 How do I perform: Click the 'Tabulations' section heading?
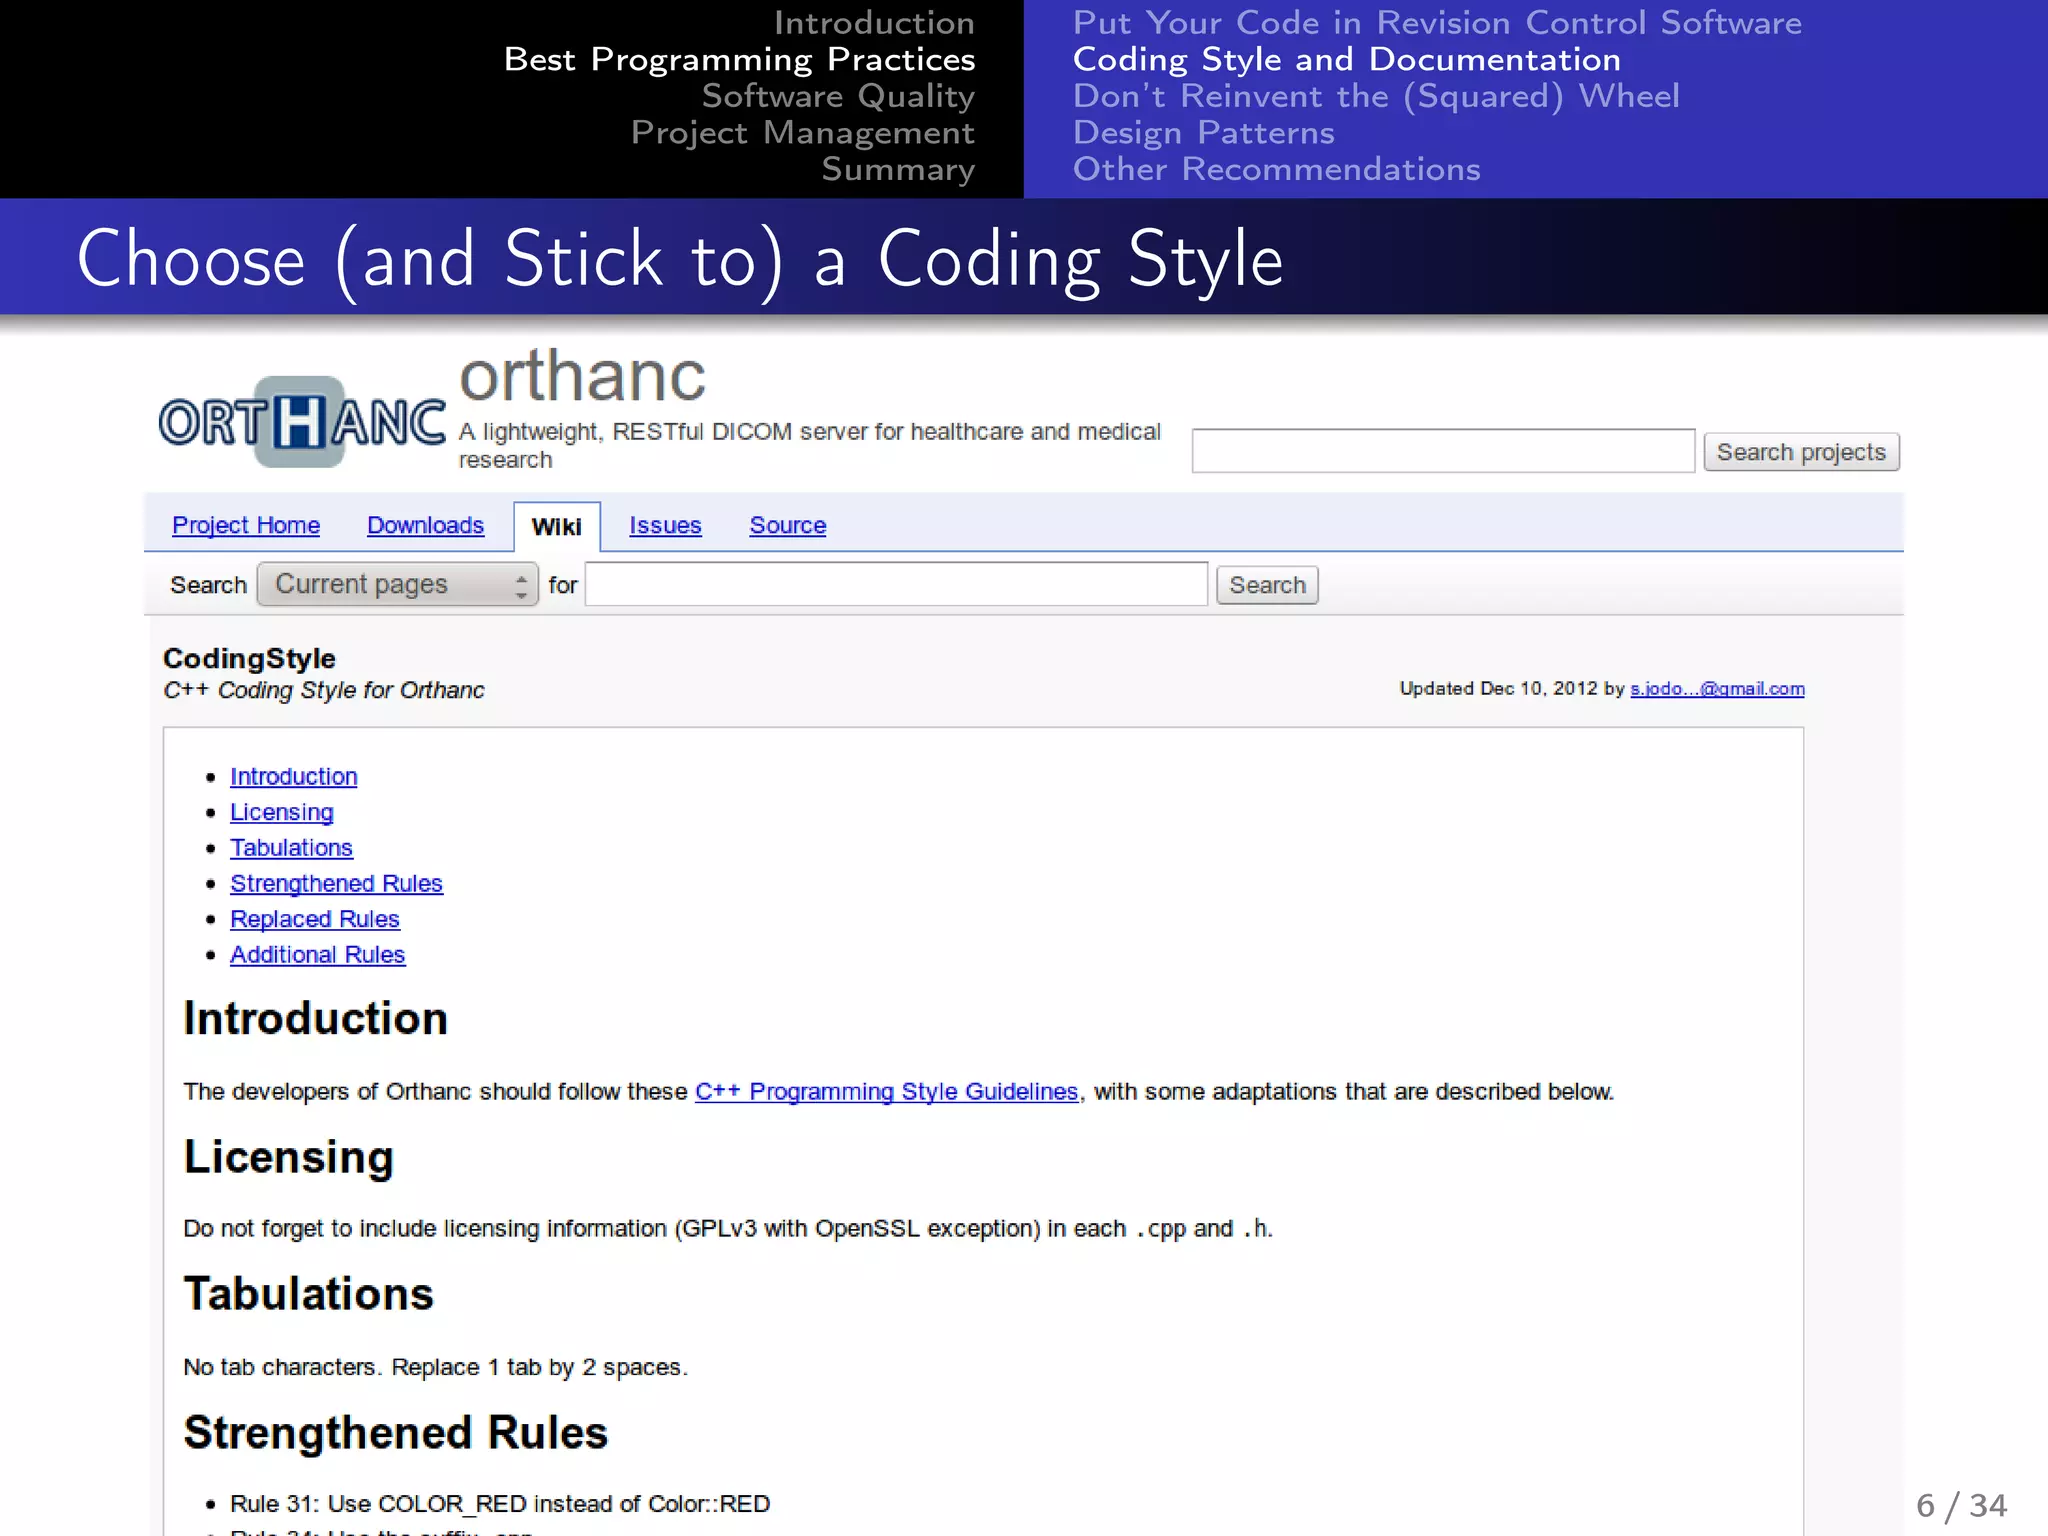tap(308, 1293)
